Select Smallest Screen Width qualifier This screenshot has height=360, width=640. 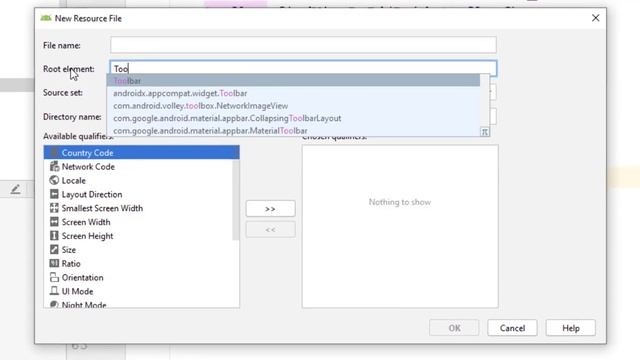click(x=139, y=208)
